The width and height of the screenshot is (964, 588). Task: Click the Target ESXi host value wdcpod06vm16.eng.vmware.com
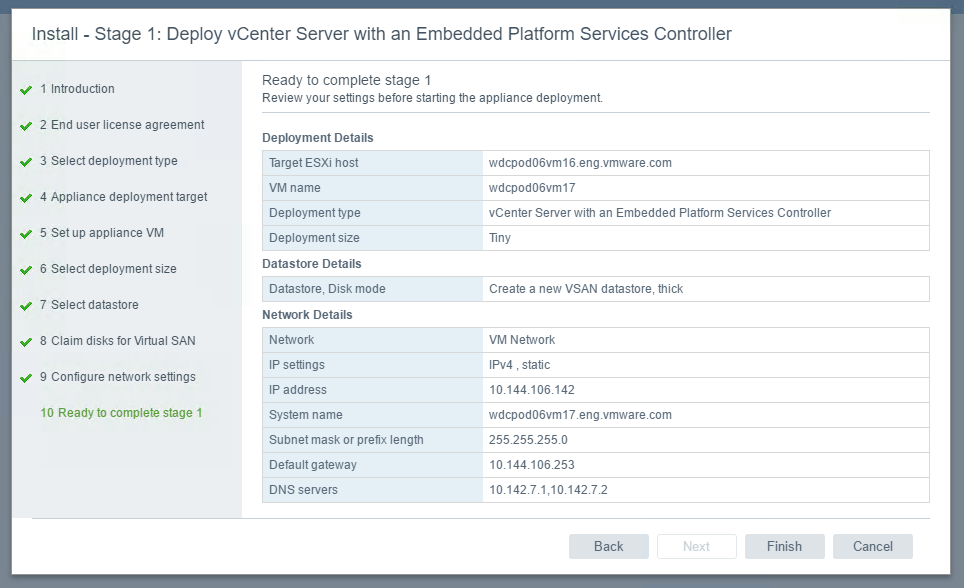click(x=580, y=163)
